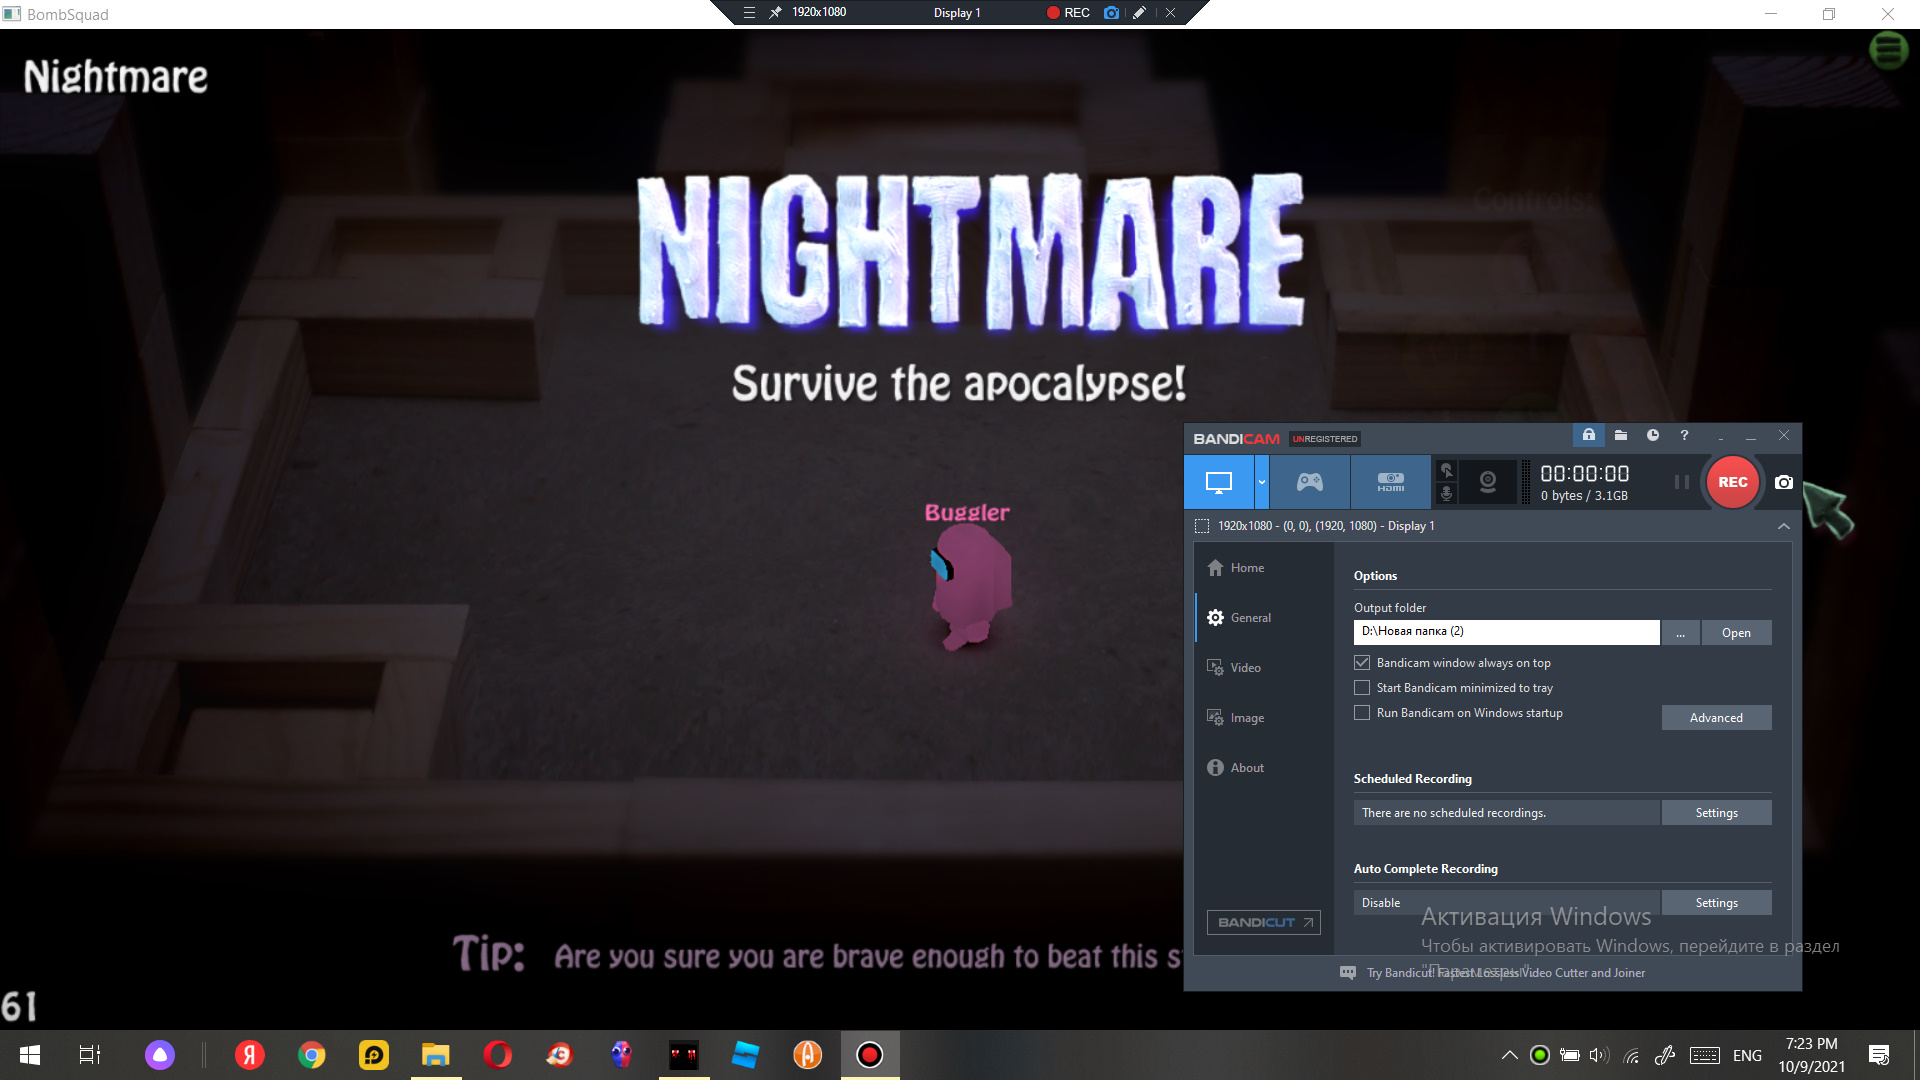1920x1080 pixels.
Task: Click the Advanced options button
Action: coord(1715,718)
